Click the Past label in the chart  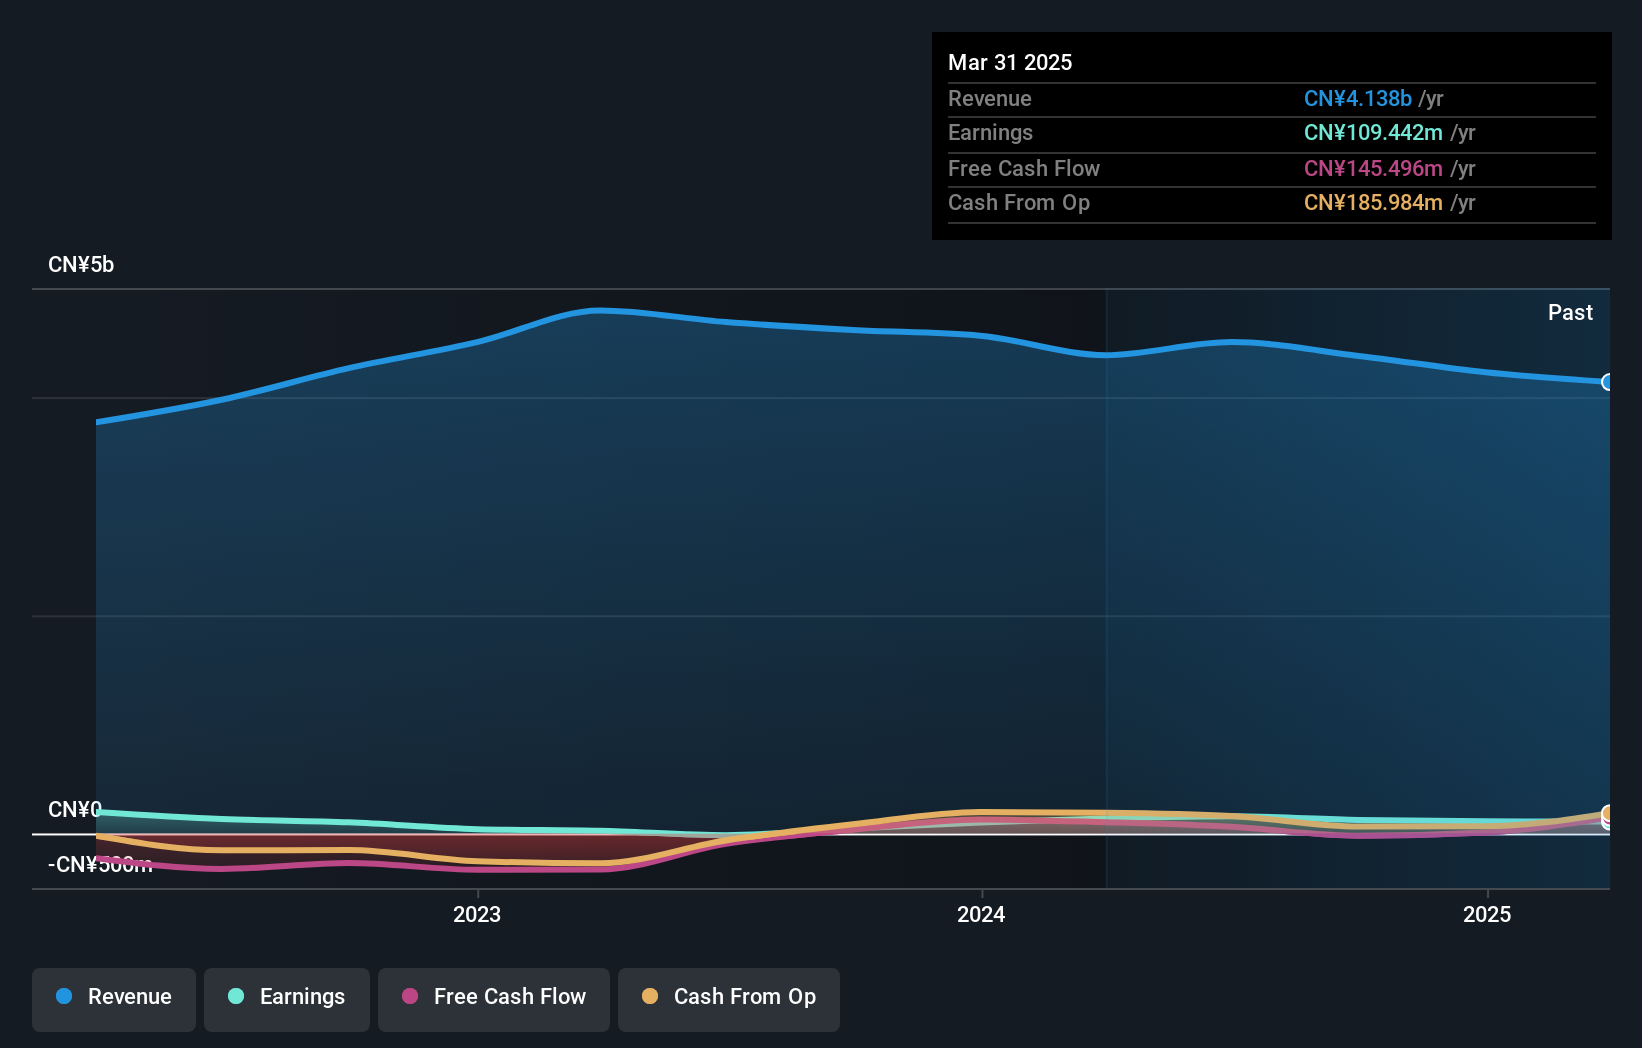[x=1570, y=312]
